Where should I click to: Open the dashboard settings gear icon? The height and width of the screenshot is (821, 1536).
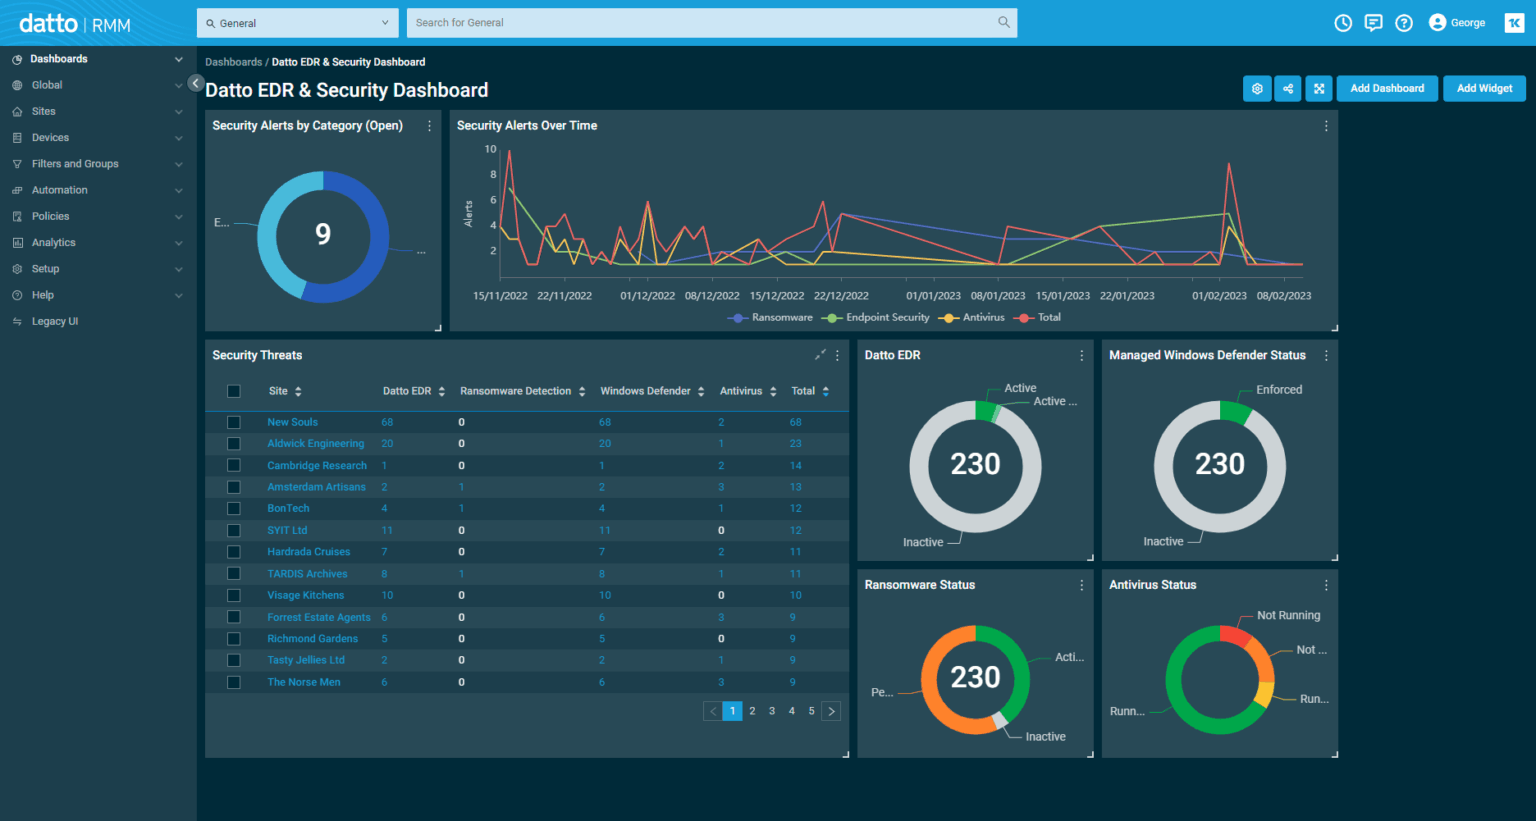tap(1257, 88)
